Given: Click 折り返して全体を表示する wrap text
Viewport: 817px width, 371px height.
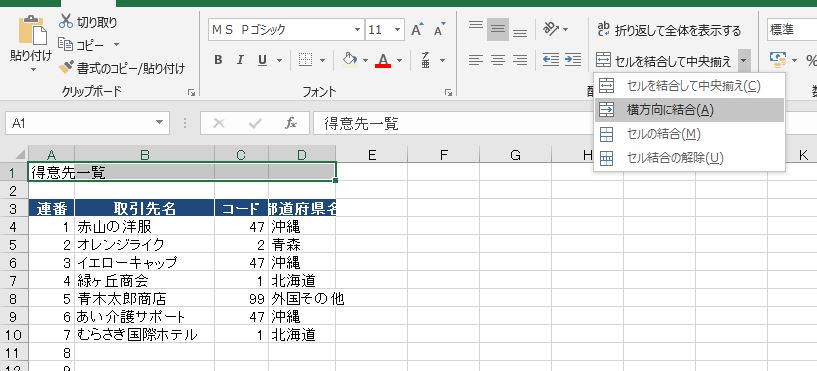Looking at the screenshot, I should click(x=669, y=30).
